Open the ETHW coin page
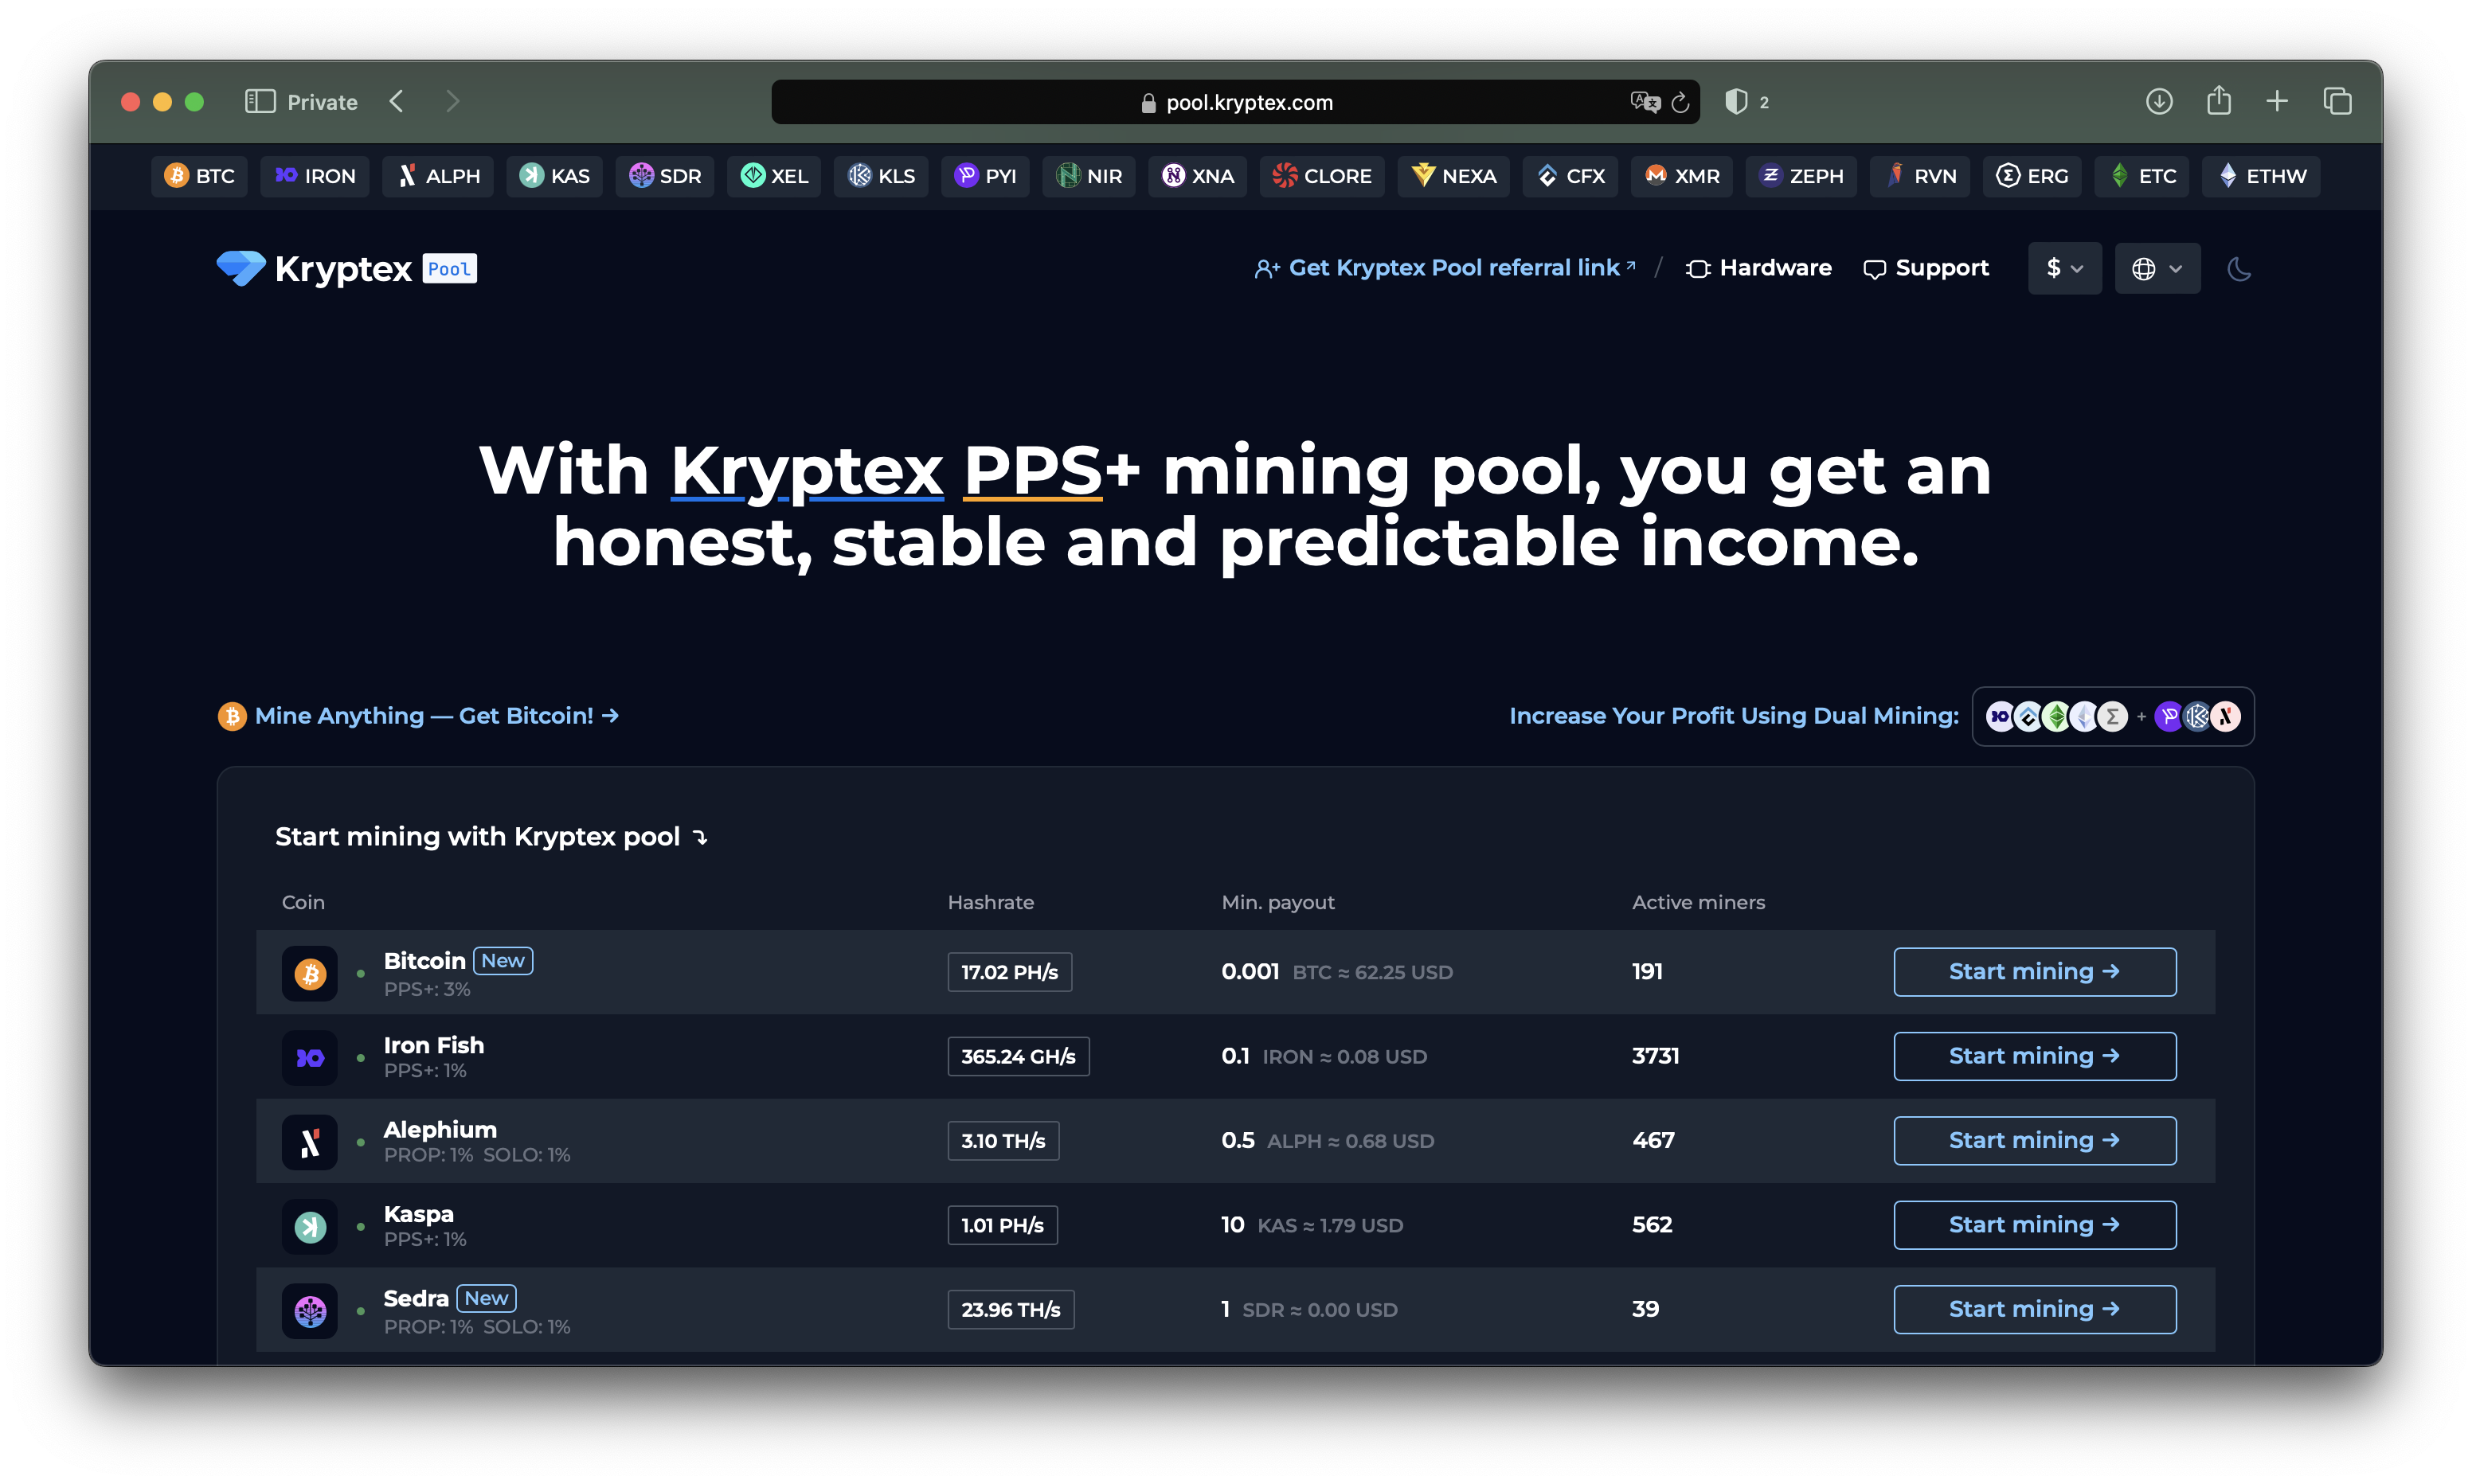The width and height of the screenshot is (2472, 1484). [2260, 176]
